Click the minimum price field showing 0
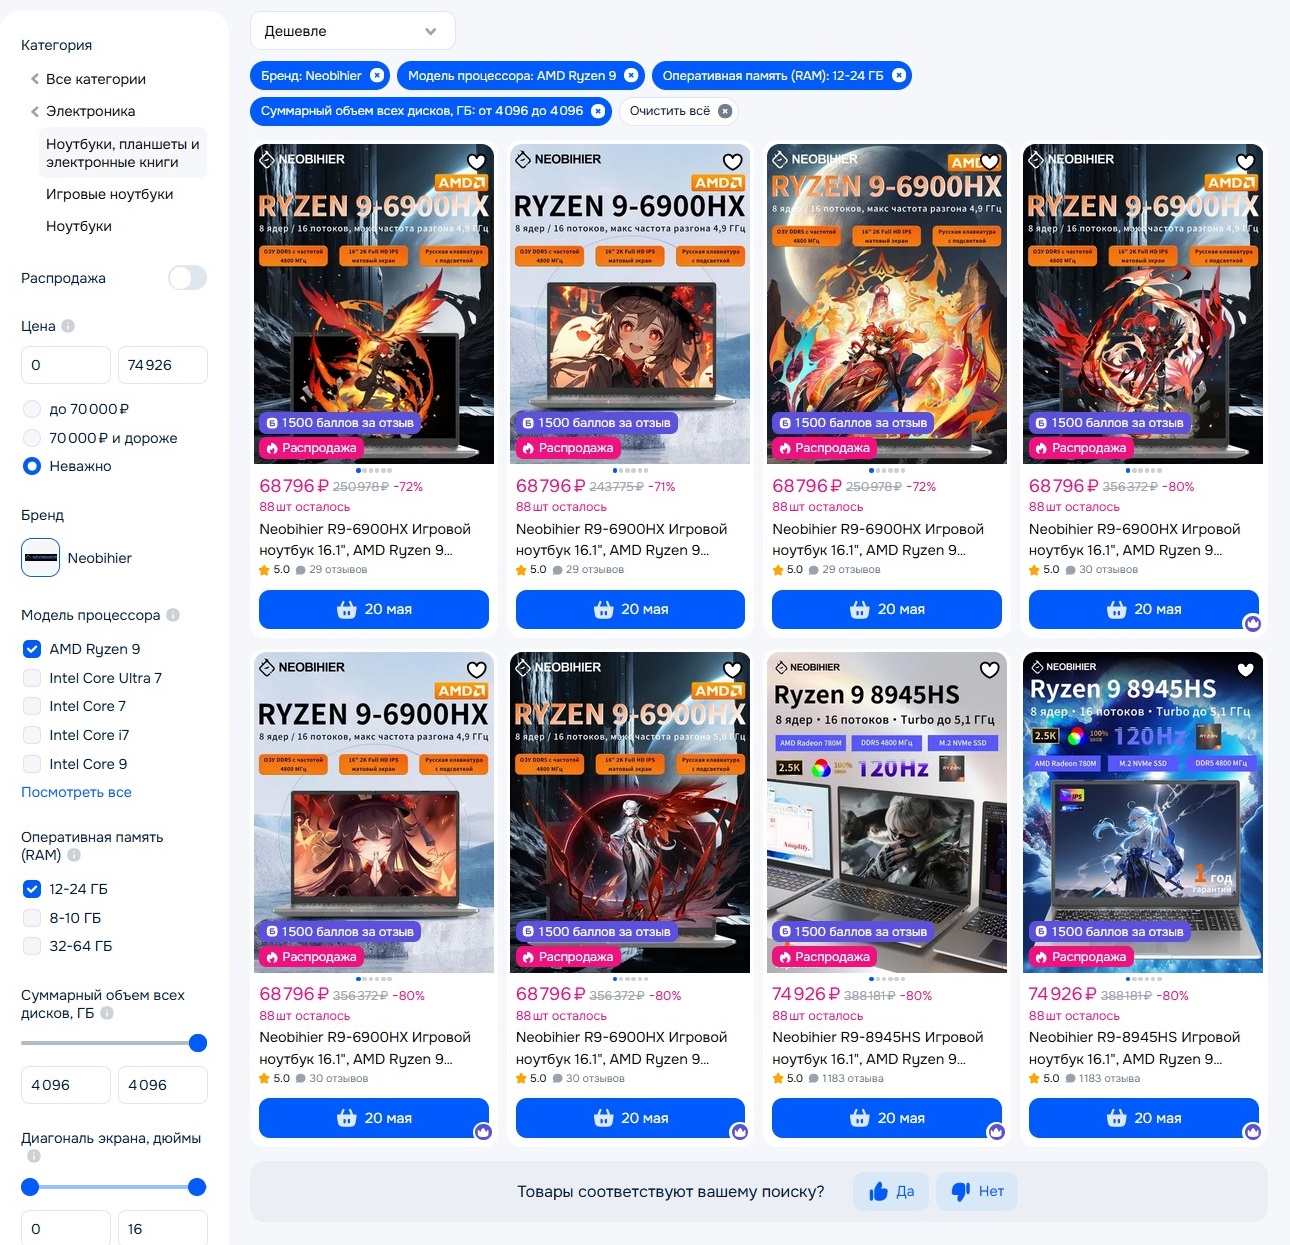 click(x=65, y=365)
